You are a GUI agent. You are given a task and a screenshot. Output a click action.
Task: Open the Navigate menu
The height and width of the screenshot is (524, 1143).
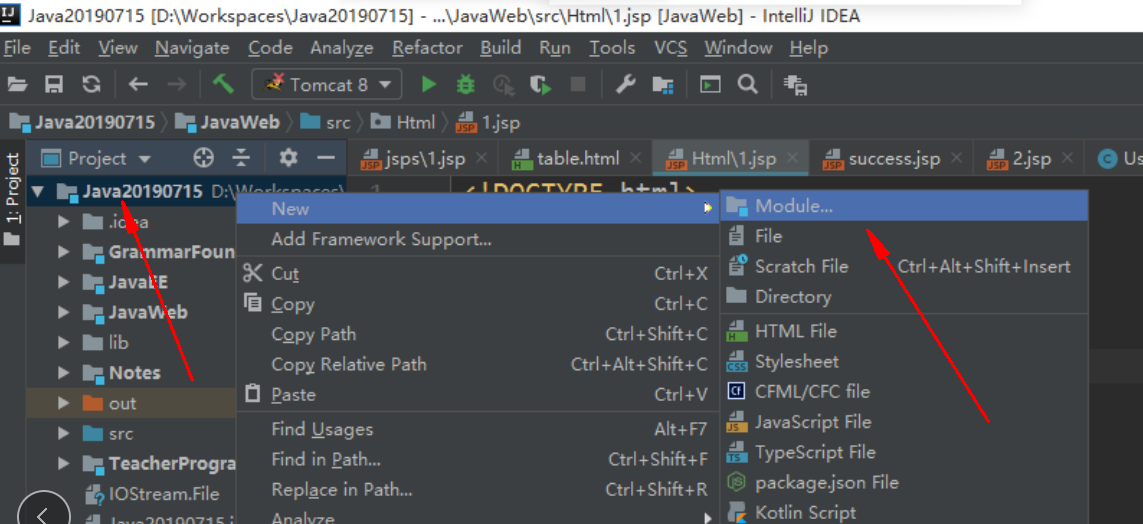[192, 48]
